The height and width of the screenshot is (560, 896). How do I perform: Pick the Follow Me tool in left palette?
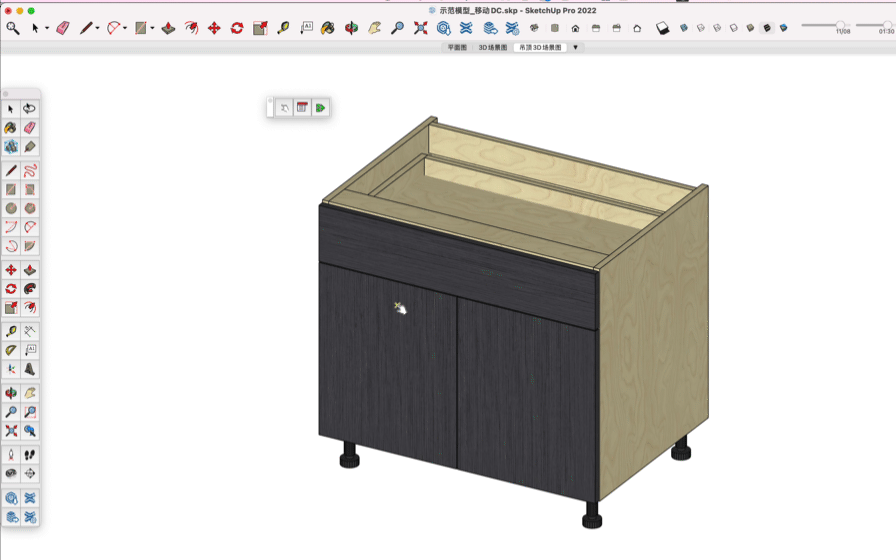[x=30, y=289]
